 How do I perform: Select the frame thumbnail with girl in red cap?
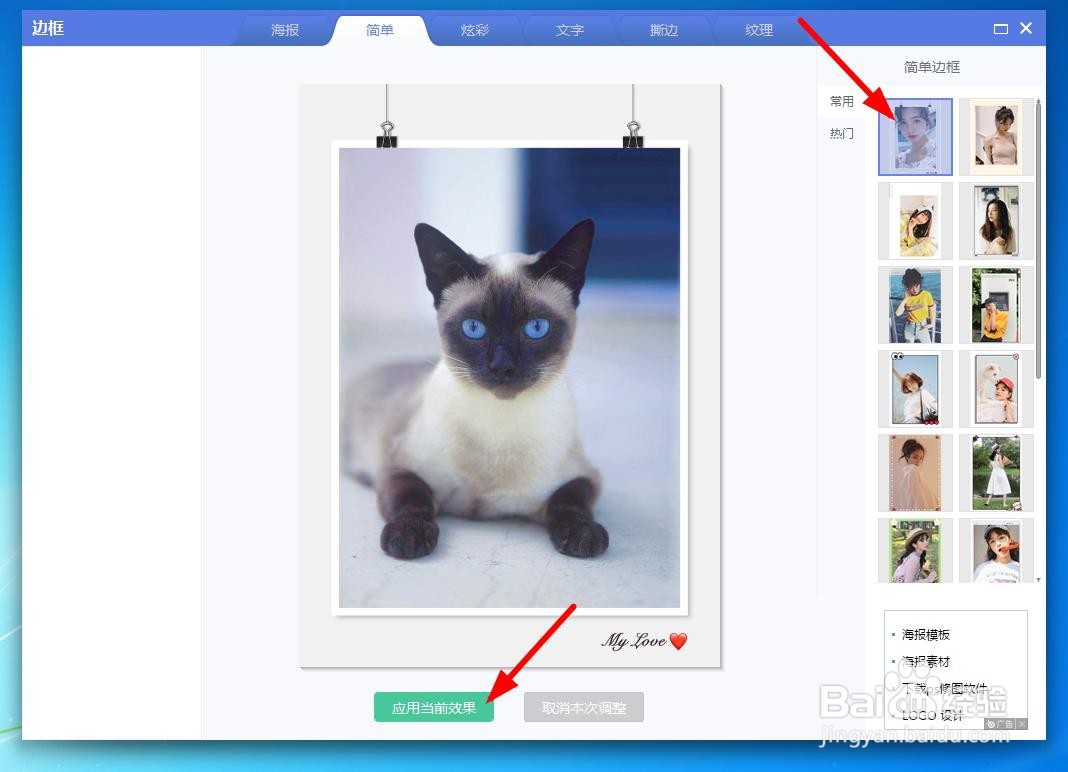[996, 389]
